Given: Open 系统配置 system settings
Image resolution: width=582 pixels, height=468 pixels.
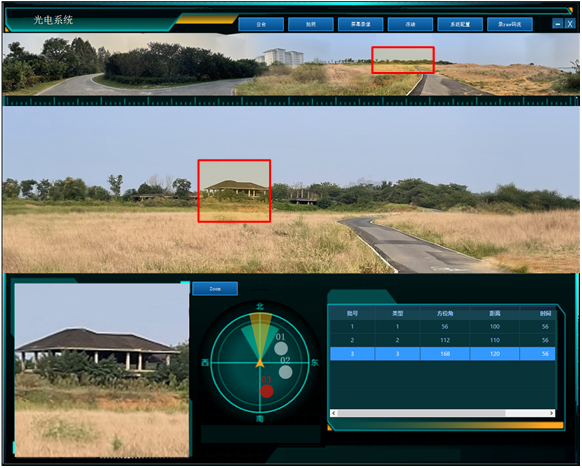Looking at the screenshot, I should tap(460, 24).
